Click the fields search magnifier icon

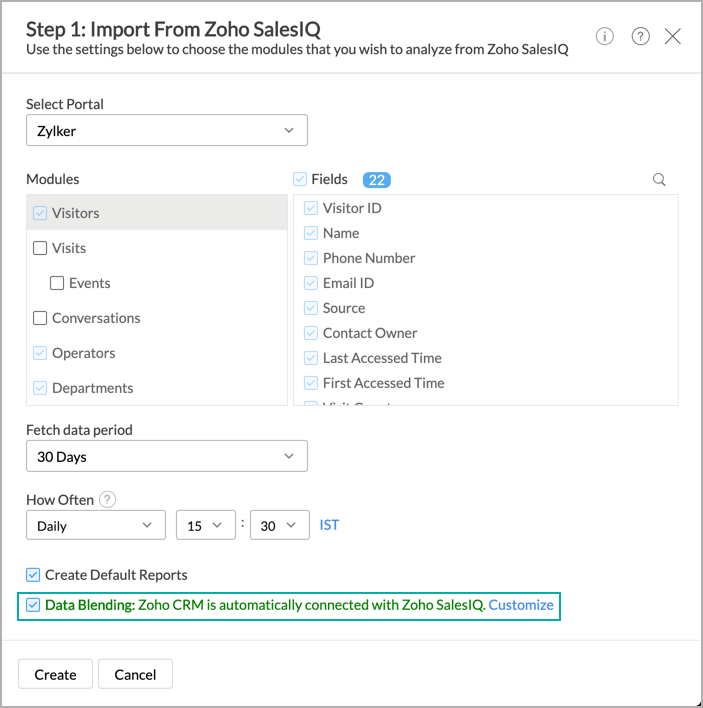(x=659, y=180)
